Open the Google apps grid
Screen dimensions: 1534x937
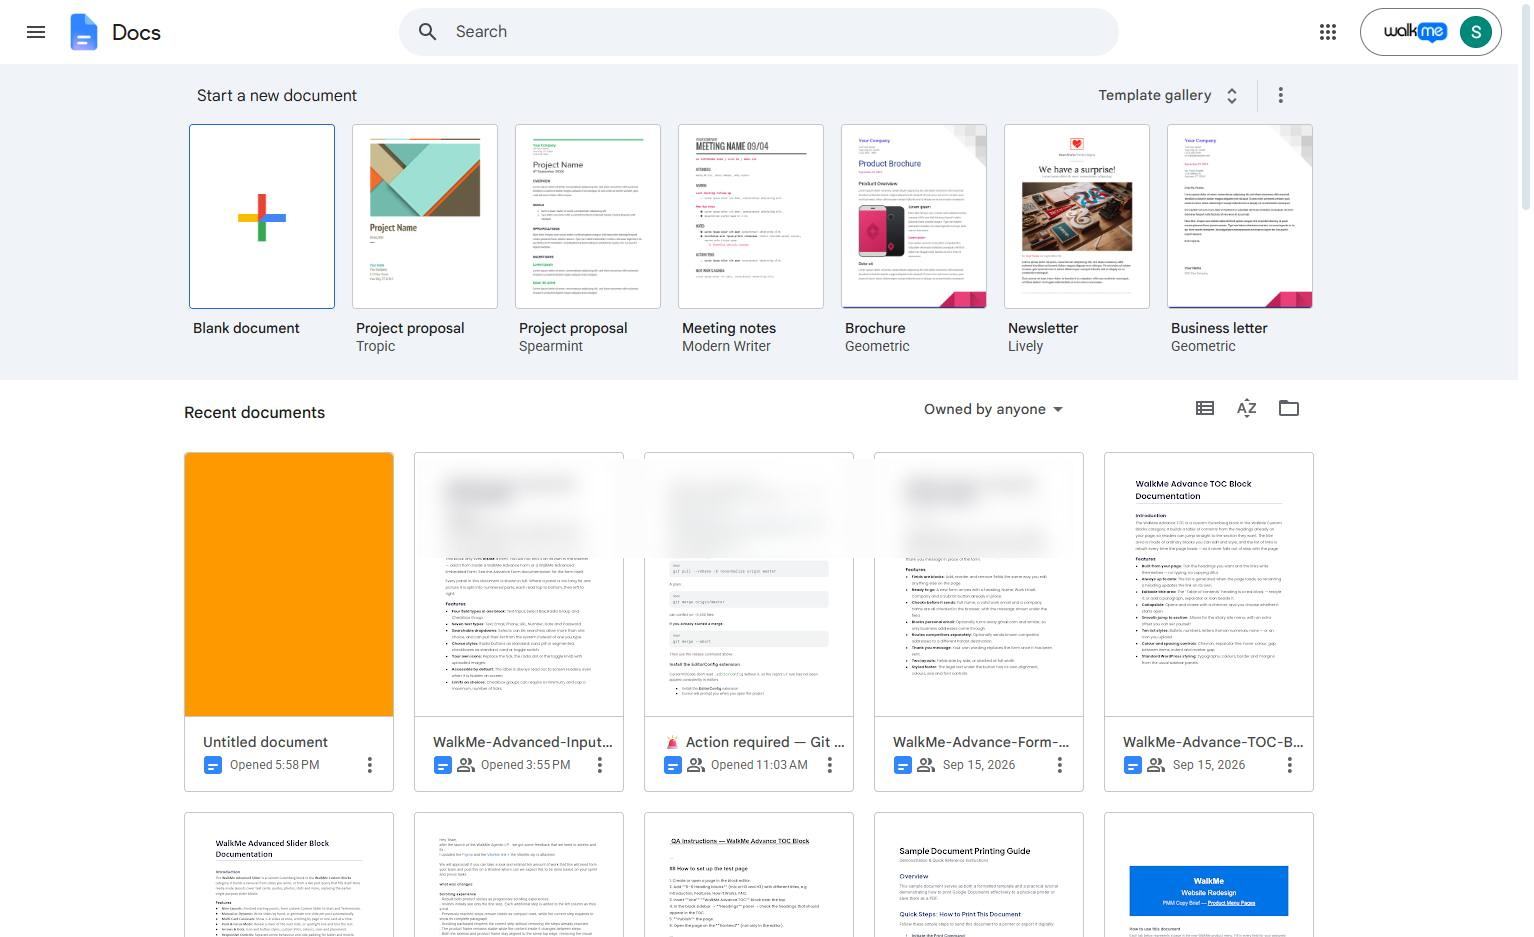[x=1328, y=32]
